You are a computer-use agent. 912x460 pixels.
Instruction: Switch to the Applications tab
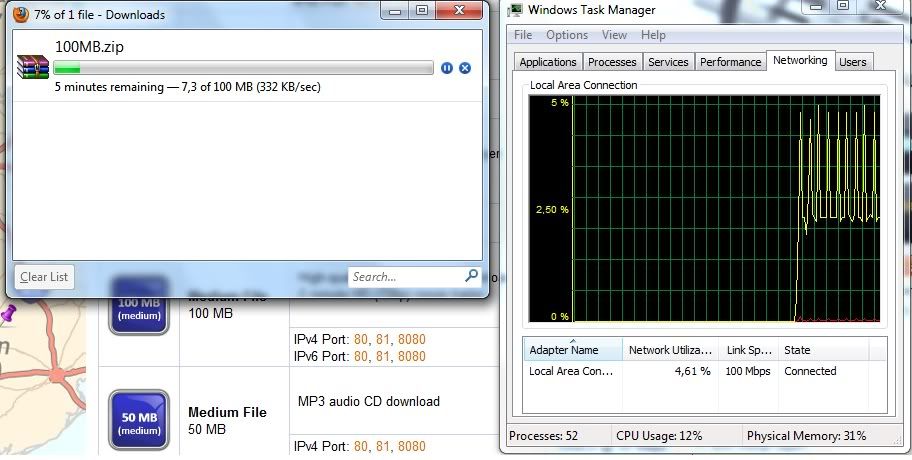click(548, 62)
